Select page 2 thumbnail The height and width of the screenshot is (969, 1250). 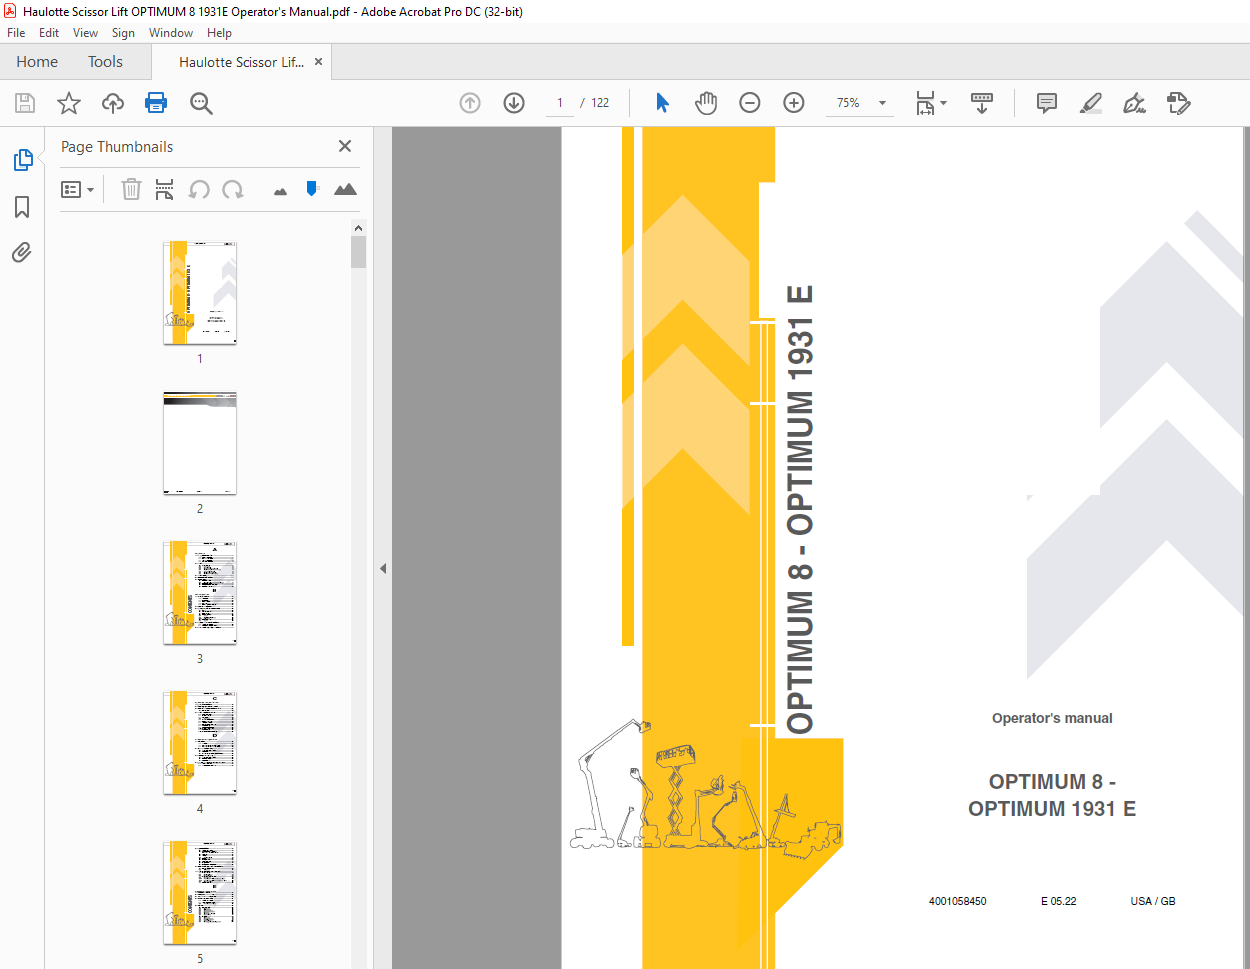point(200,443)
